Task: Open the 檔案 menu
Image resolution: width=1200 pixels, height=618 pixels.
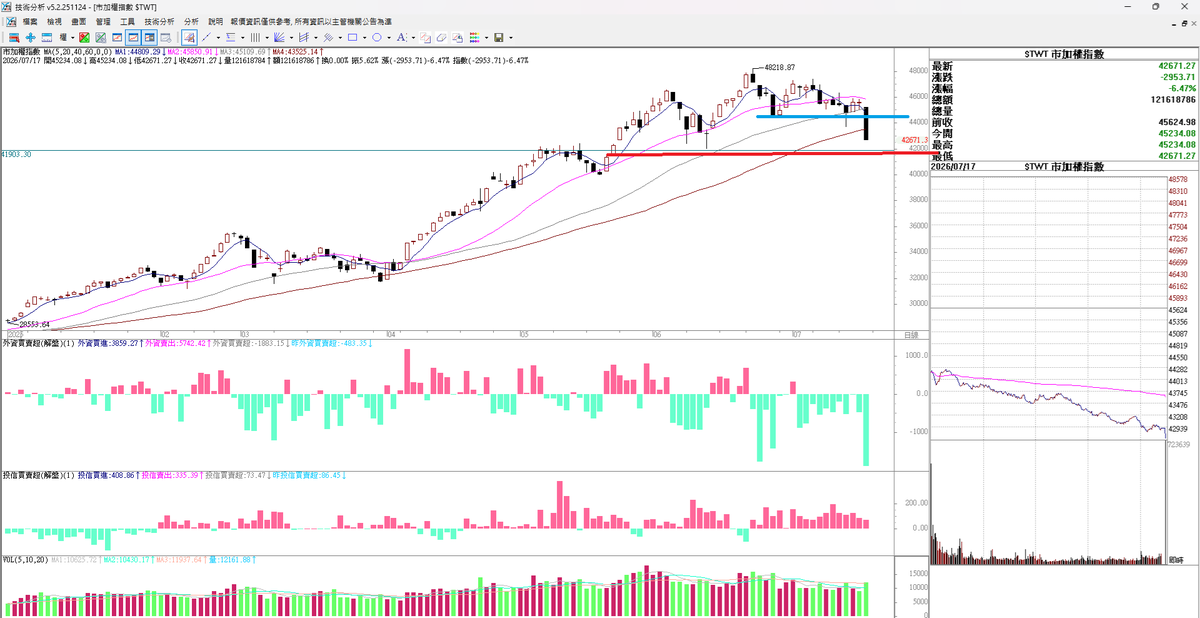Action: point(30,20)
